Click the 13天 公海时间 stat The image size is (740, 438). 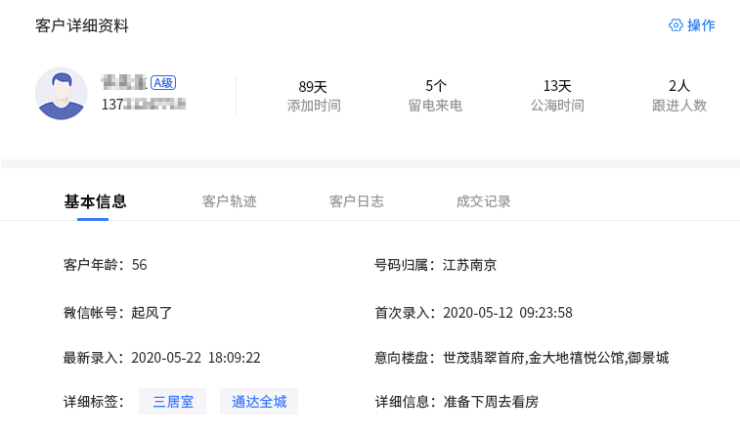[x=557, y=95]
